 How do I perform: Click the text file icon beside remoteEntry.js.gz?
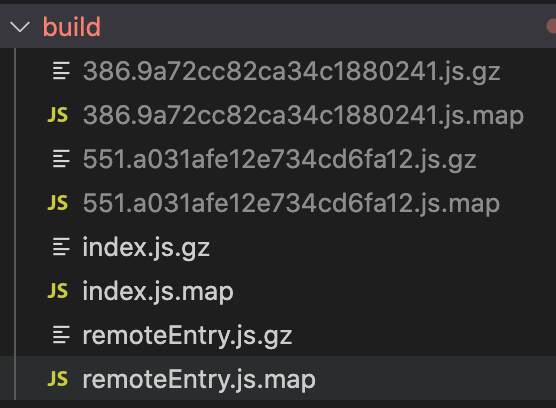click(x=61, y=335)
